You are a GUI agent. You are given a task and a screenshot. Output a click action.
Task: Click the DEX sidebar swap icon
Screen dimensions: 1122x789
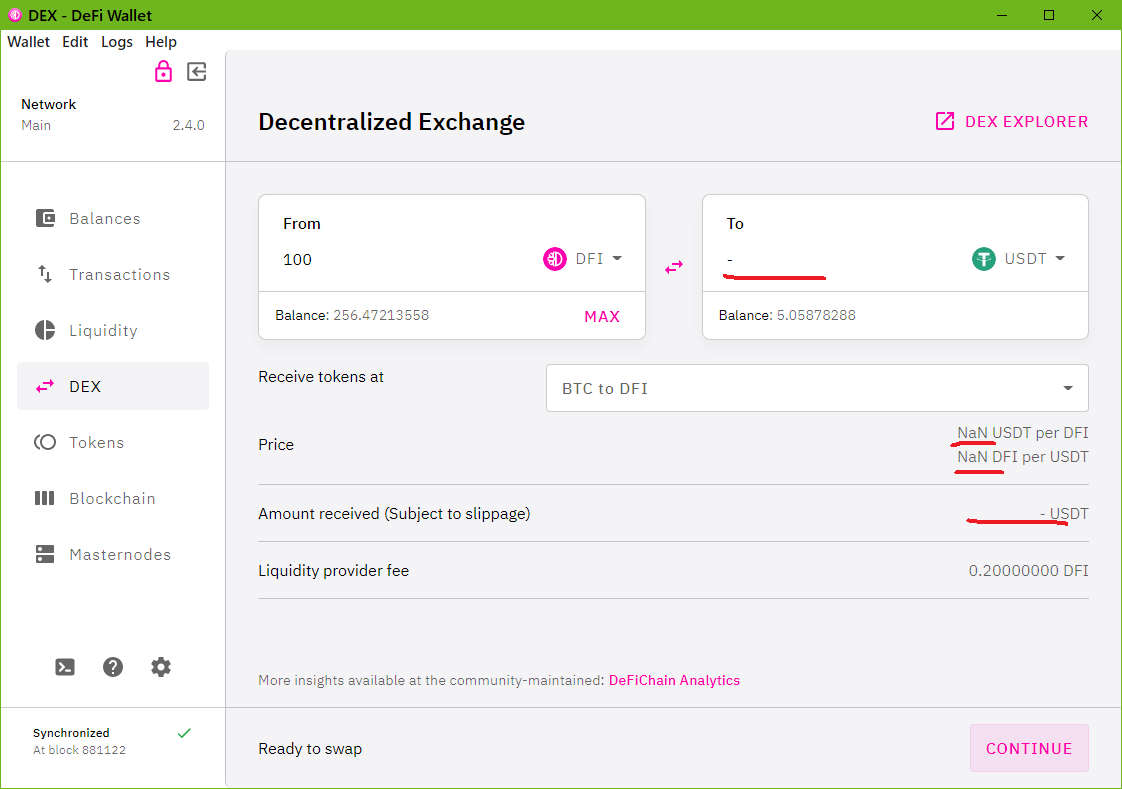click(45, 386)
